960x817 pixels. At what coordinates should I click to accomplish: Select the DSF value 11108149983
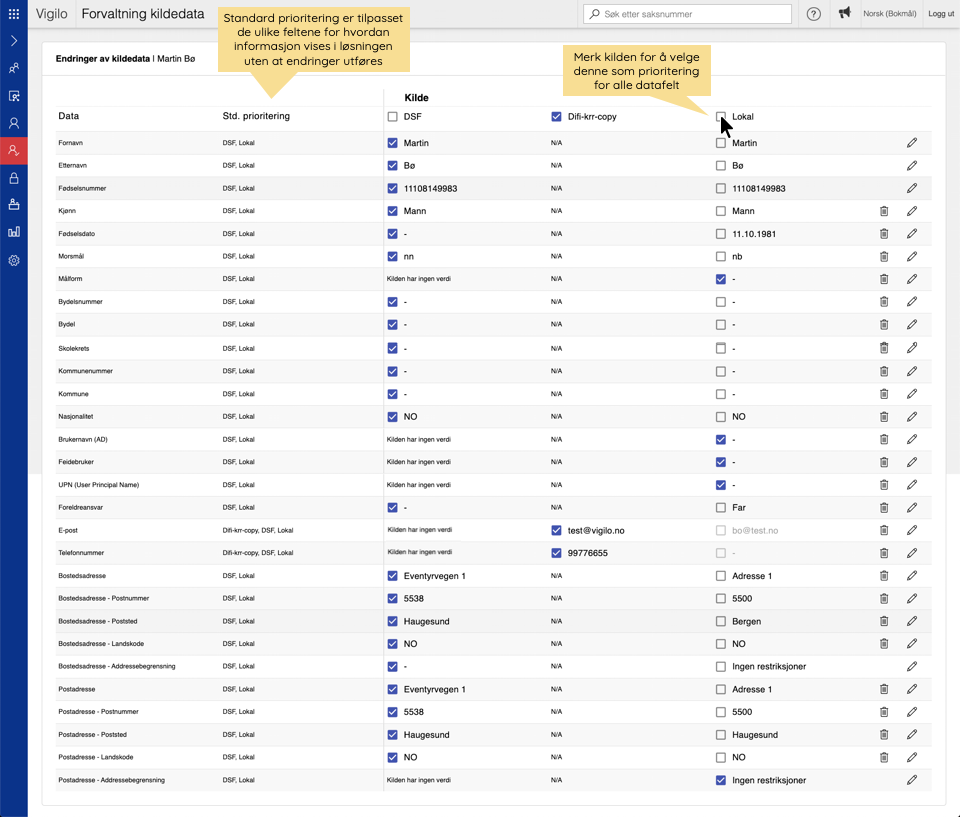click(430, 189)
